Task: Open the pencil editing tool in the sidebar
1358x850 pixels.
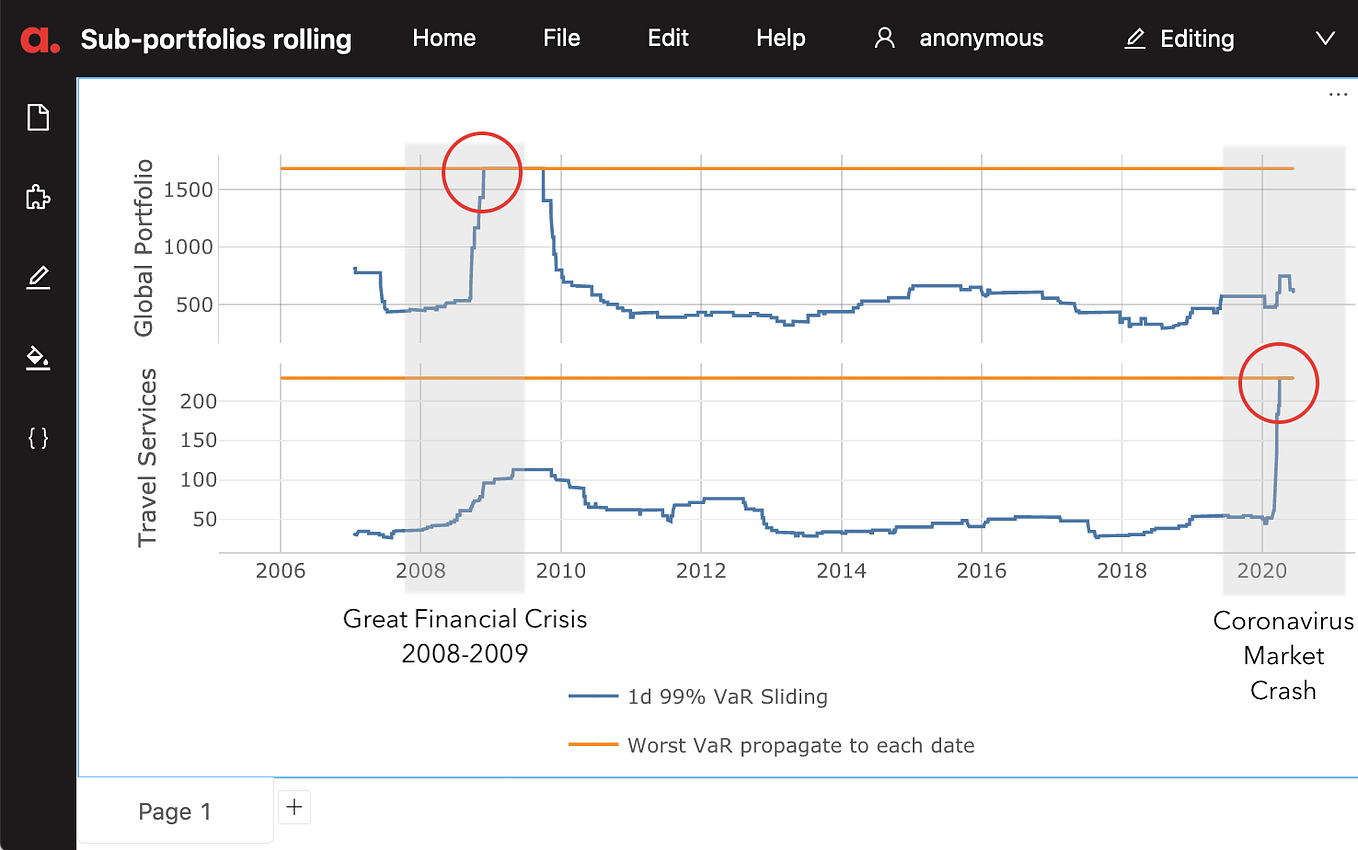Action: [37, 277]
